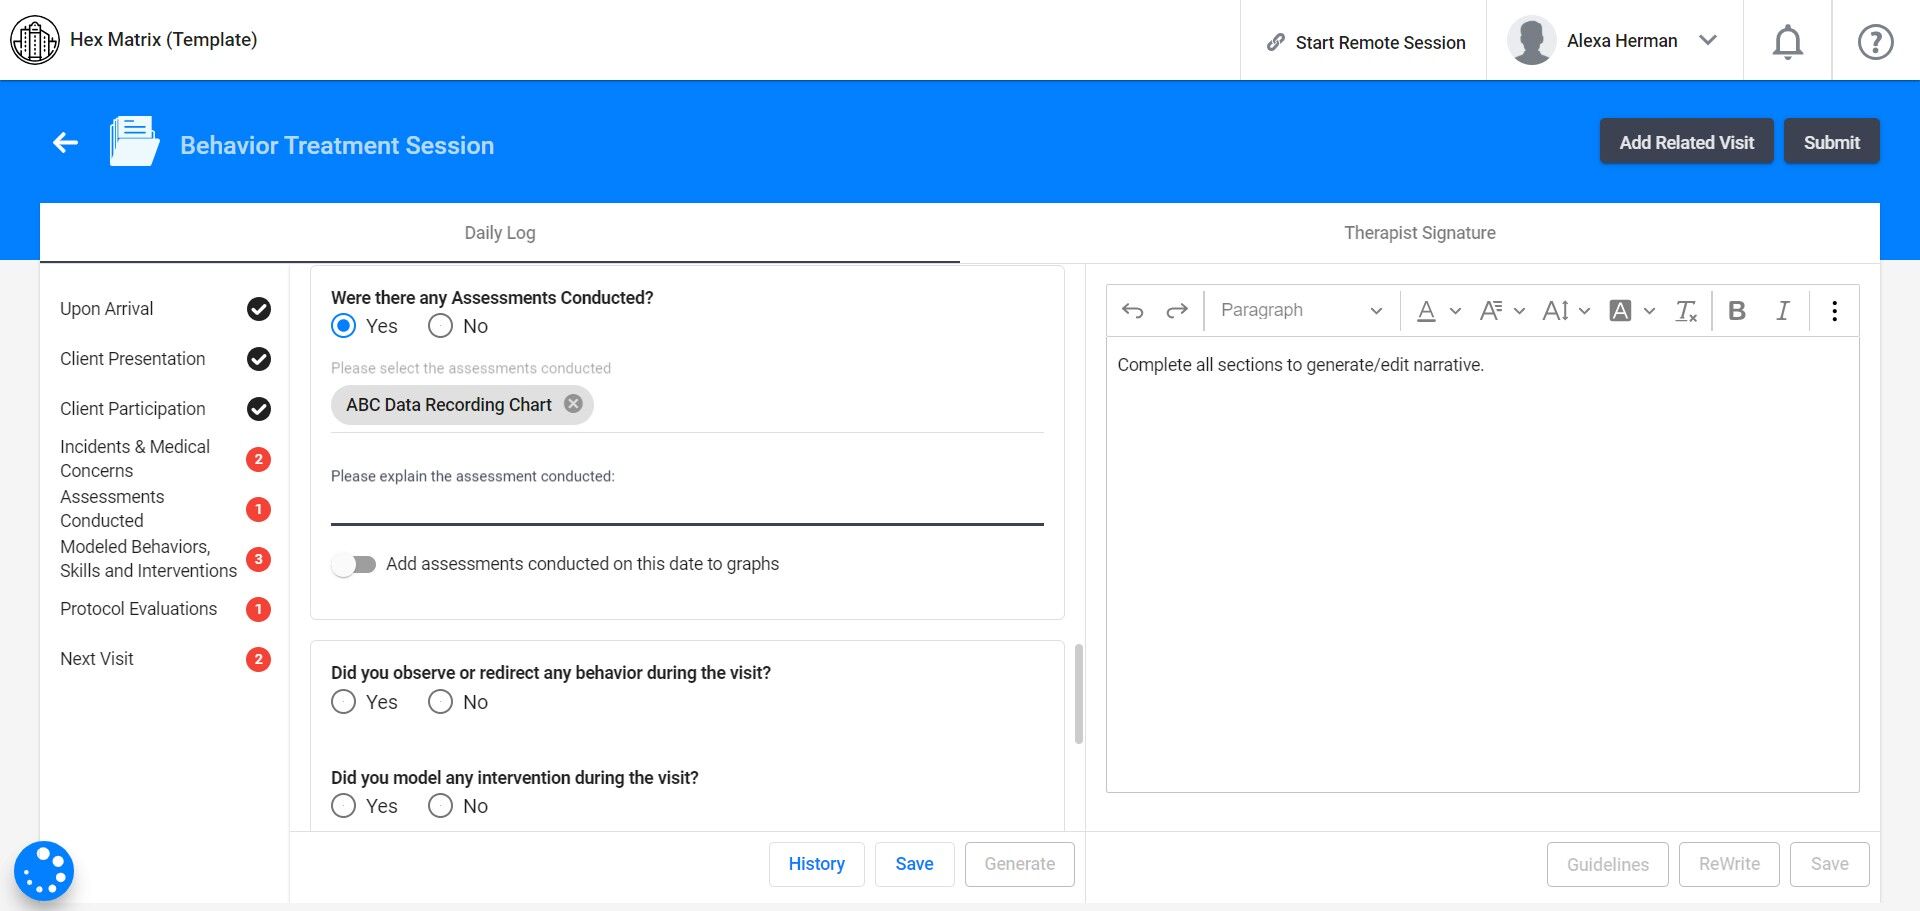Toggle bold text formatting
This screenshot has height=911, width=1920.
[x=1737, y=311]
